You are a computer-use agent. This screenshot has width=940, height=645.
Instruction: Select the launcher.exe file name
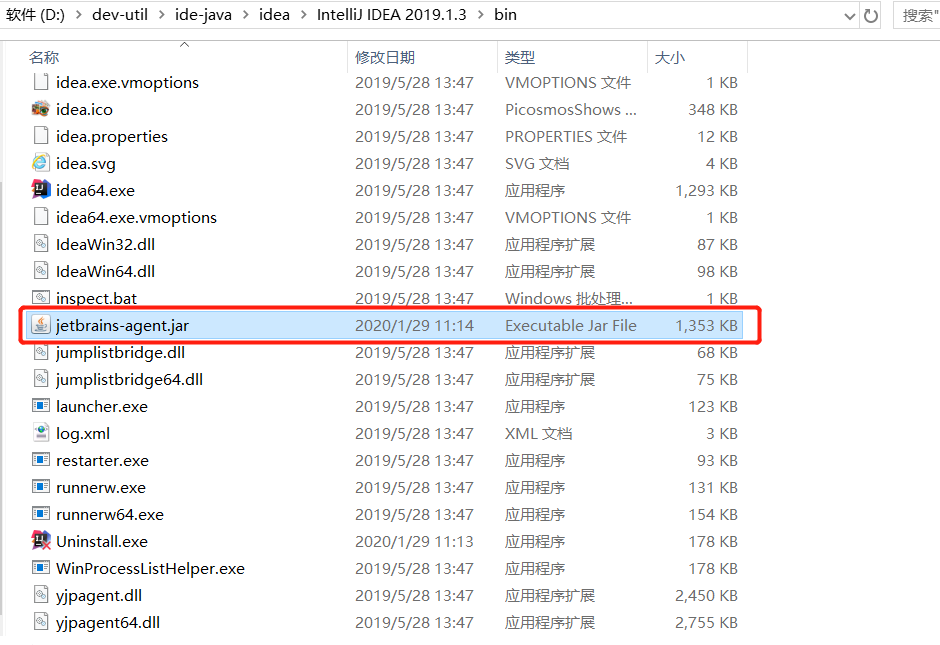coord(102,406)
